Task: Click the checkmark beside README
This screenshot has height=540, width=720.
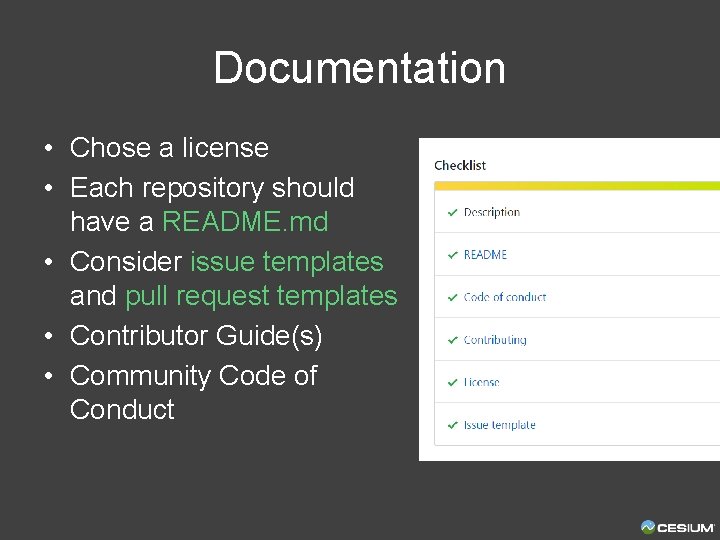Action: tap(453, 255)
